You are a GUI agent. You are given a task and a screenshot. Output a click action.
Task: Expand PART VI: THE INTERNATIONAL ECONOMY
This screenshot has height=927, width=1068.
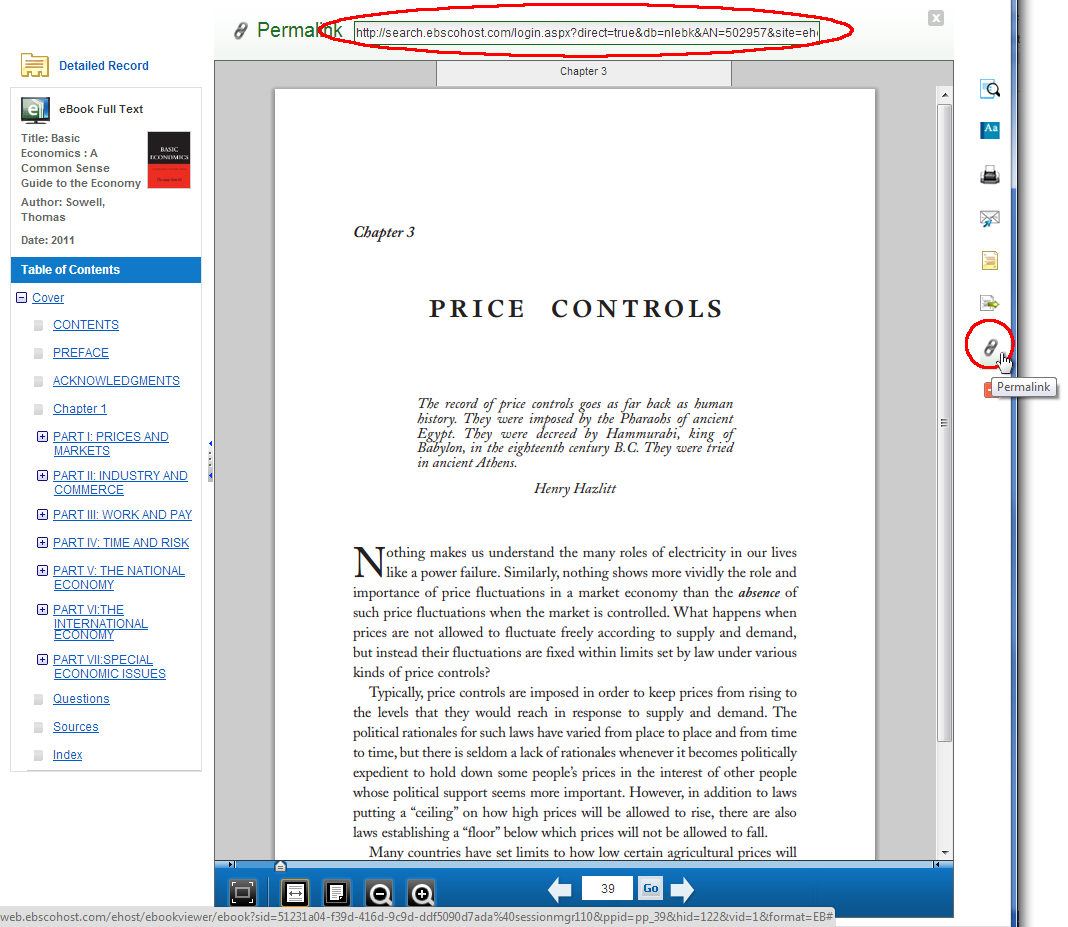(42, 610)
